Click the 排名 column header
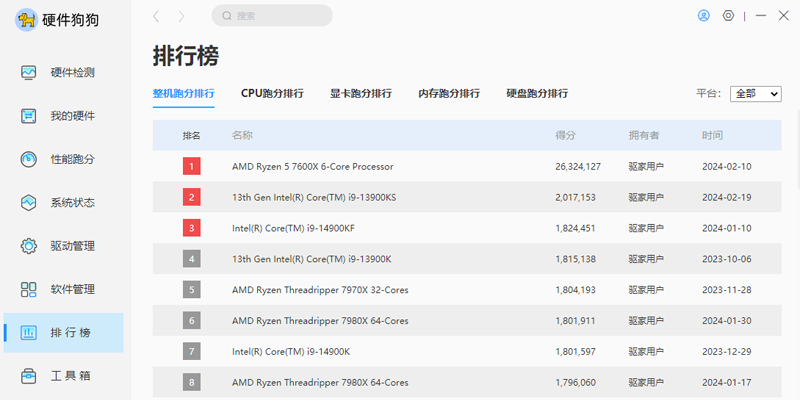 pyautogui.click(x=192, y=136)
